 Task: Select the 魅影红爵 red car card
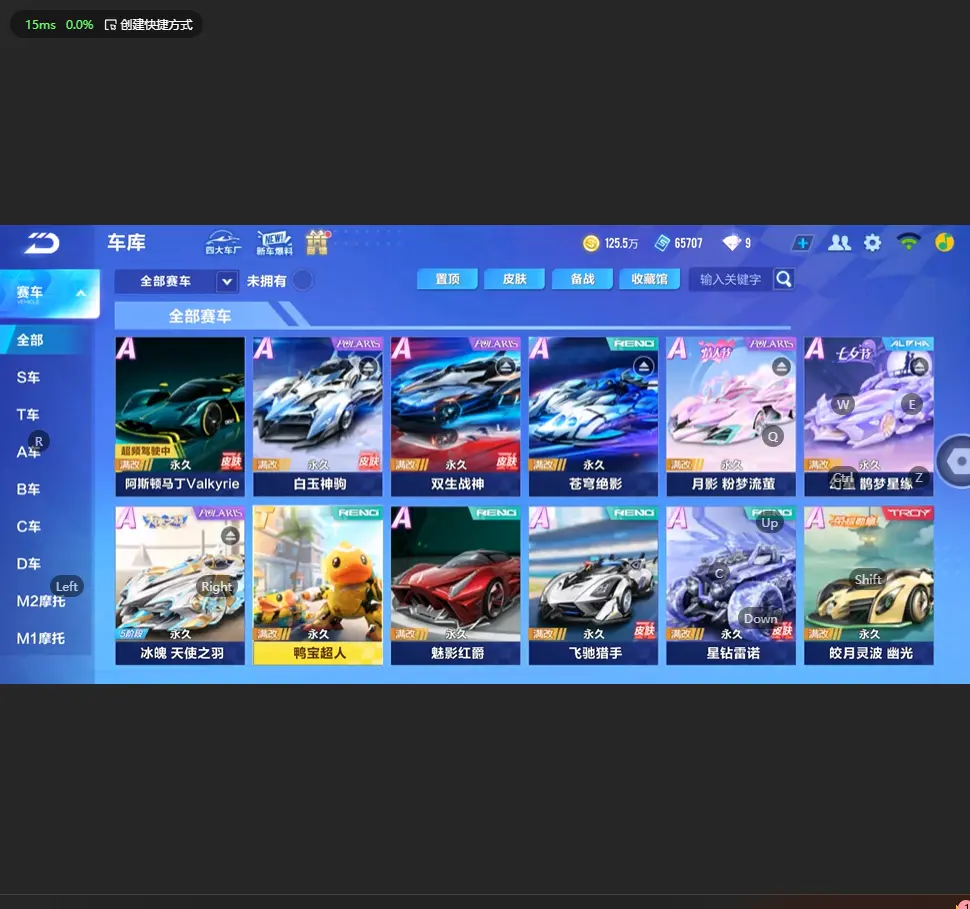pyautogui.click(x=456, y=586)
